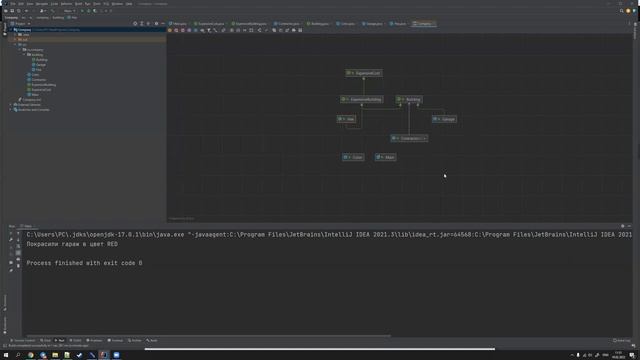Click Search Everywhere magnifier icon top right
The image size is (640, 360).
tap(622, 11)
